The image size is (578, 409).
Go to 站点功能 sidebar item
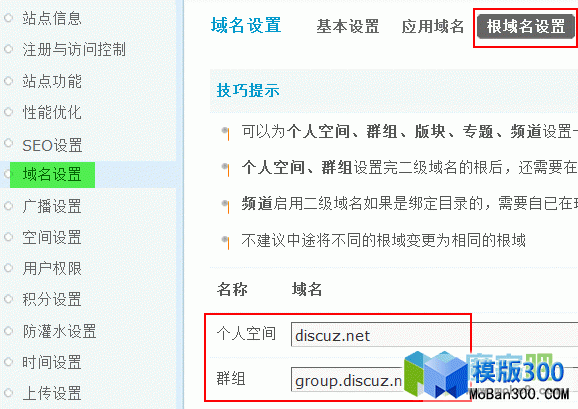tap(52, 81)
